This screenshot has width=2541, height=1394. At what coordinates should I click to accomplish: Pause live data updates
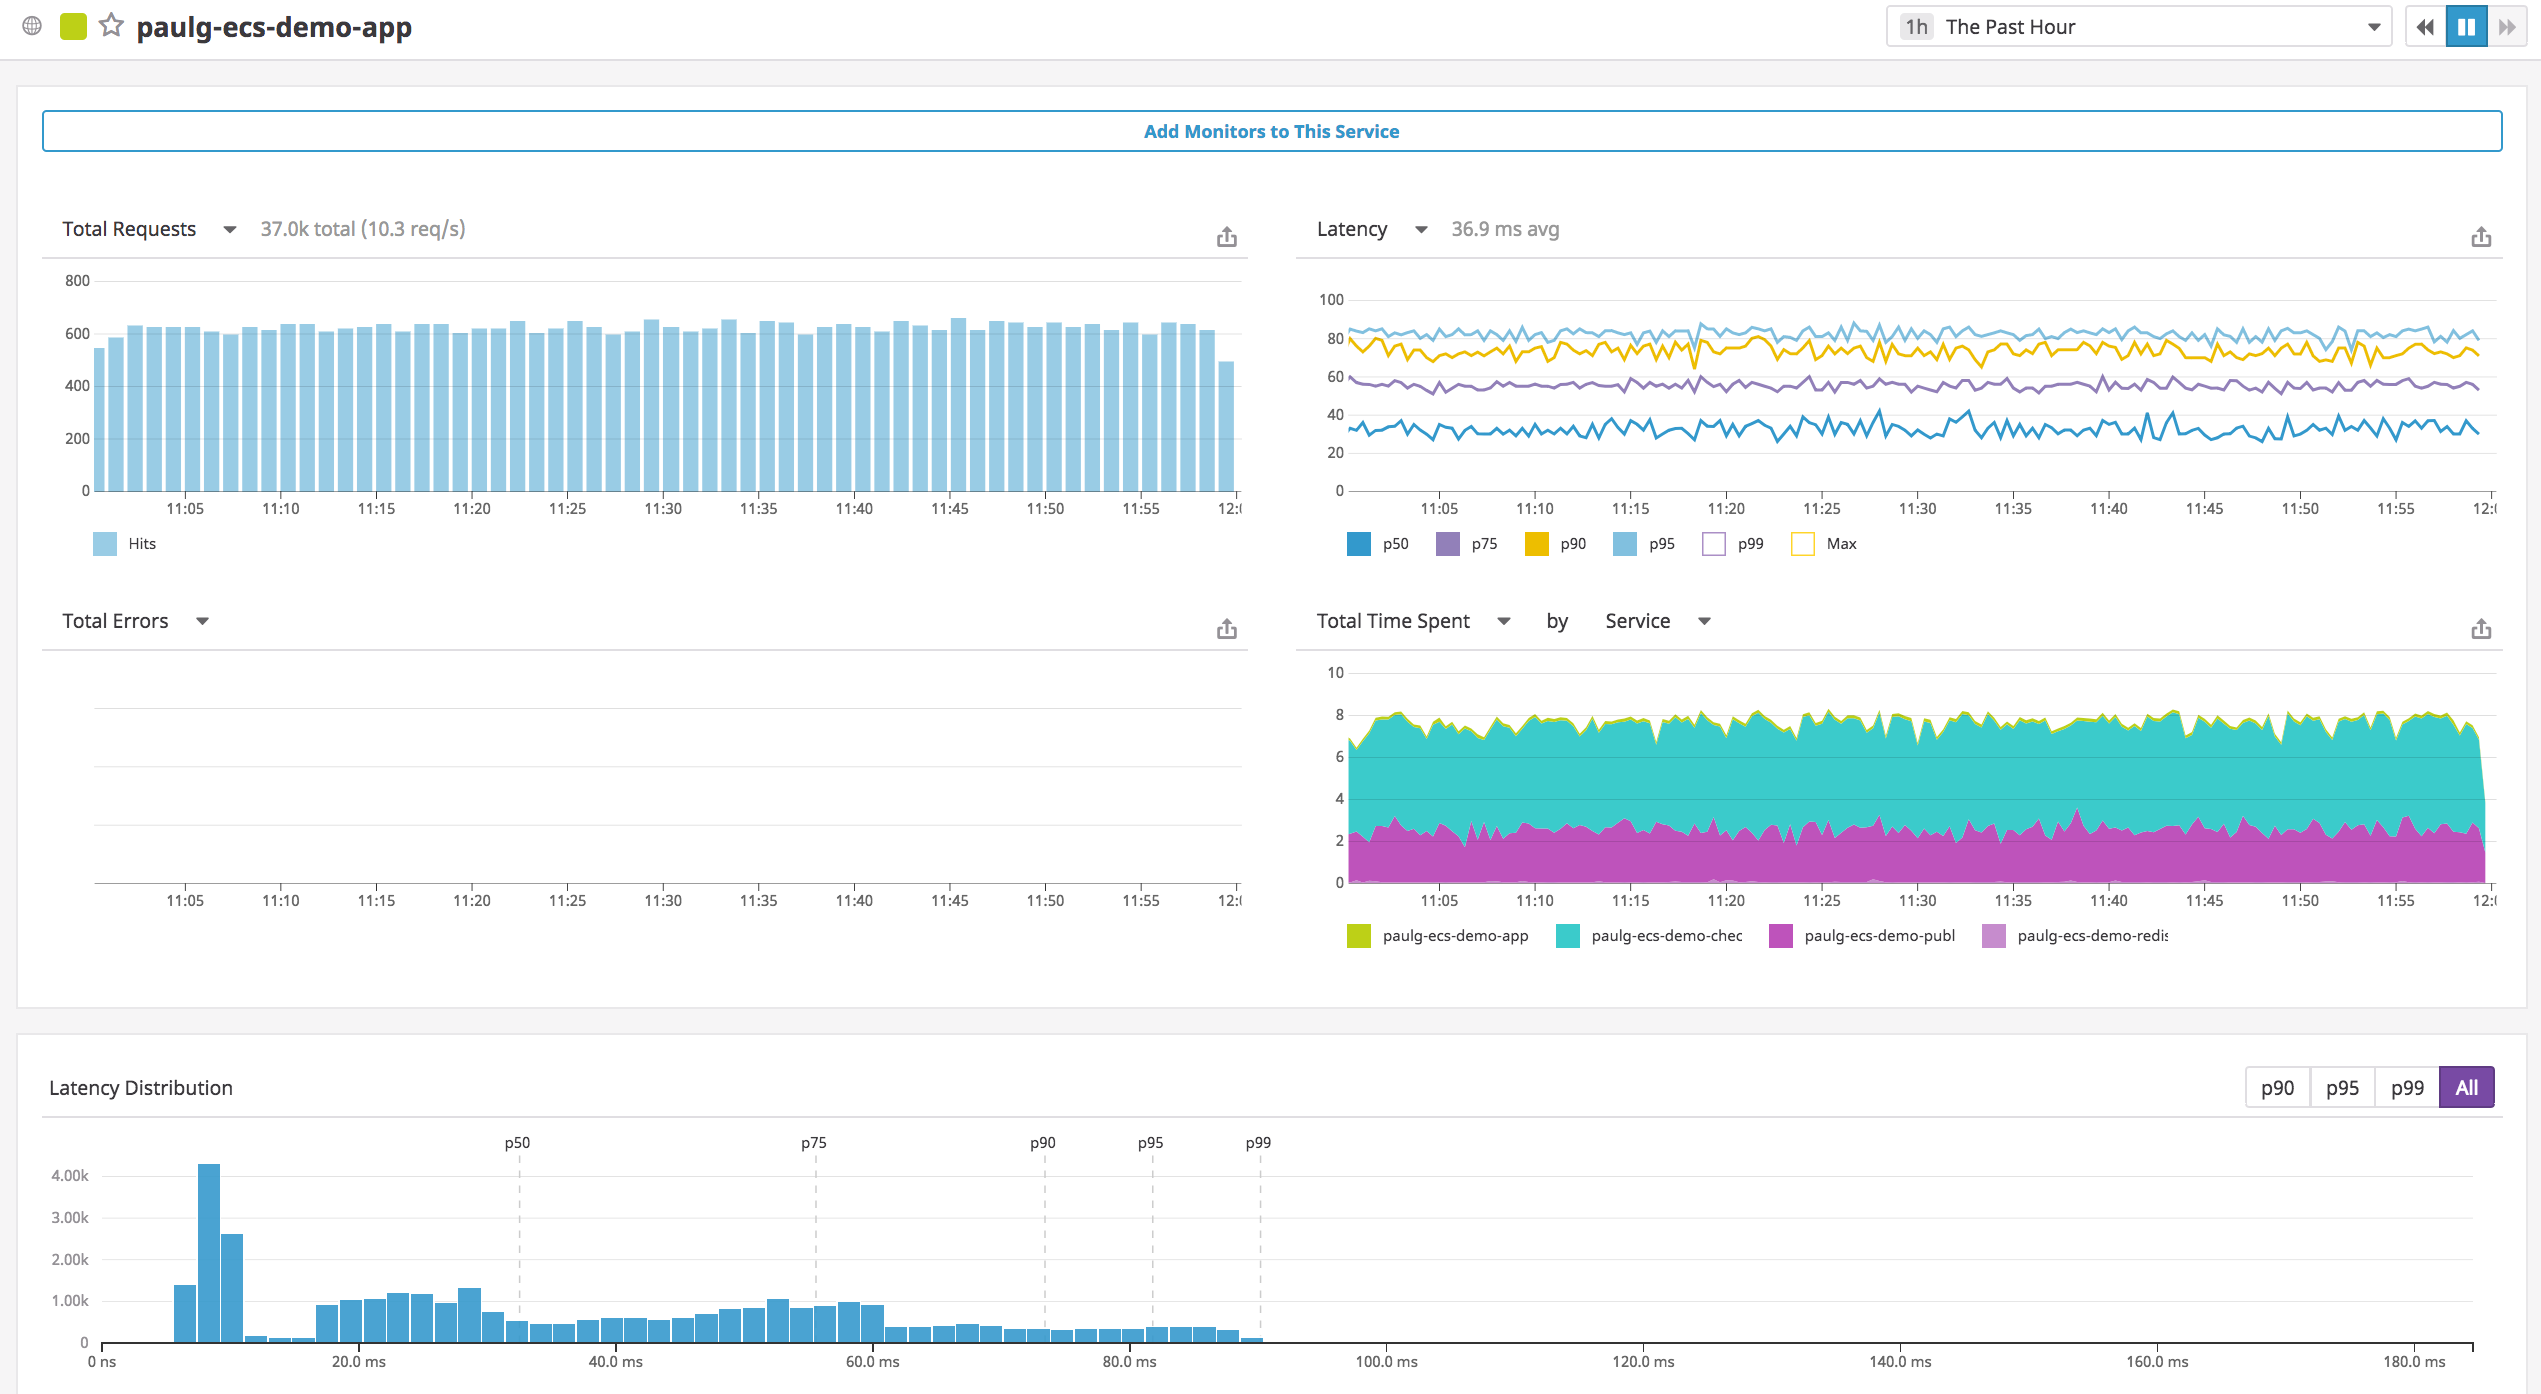pos(2467,26)
